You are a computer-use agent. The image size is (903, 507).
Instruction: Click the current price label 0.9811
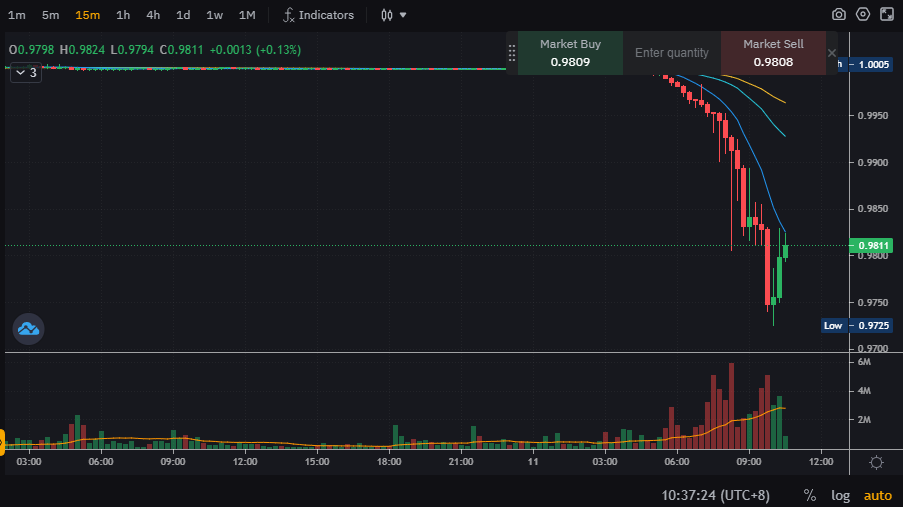click(x=871, y=245)
